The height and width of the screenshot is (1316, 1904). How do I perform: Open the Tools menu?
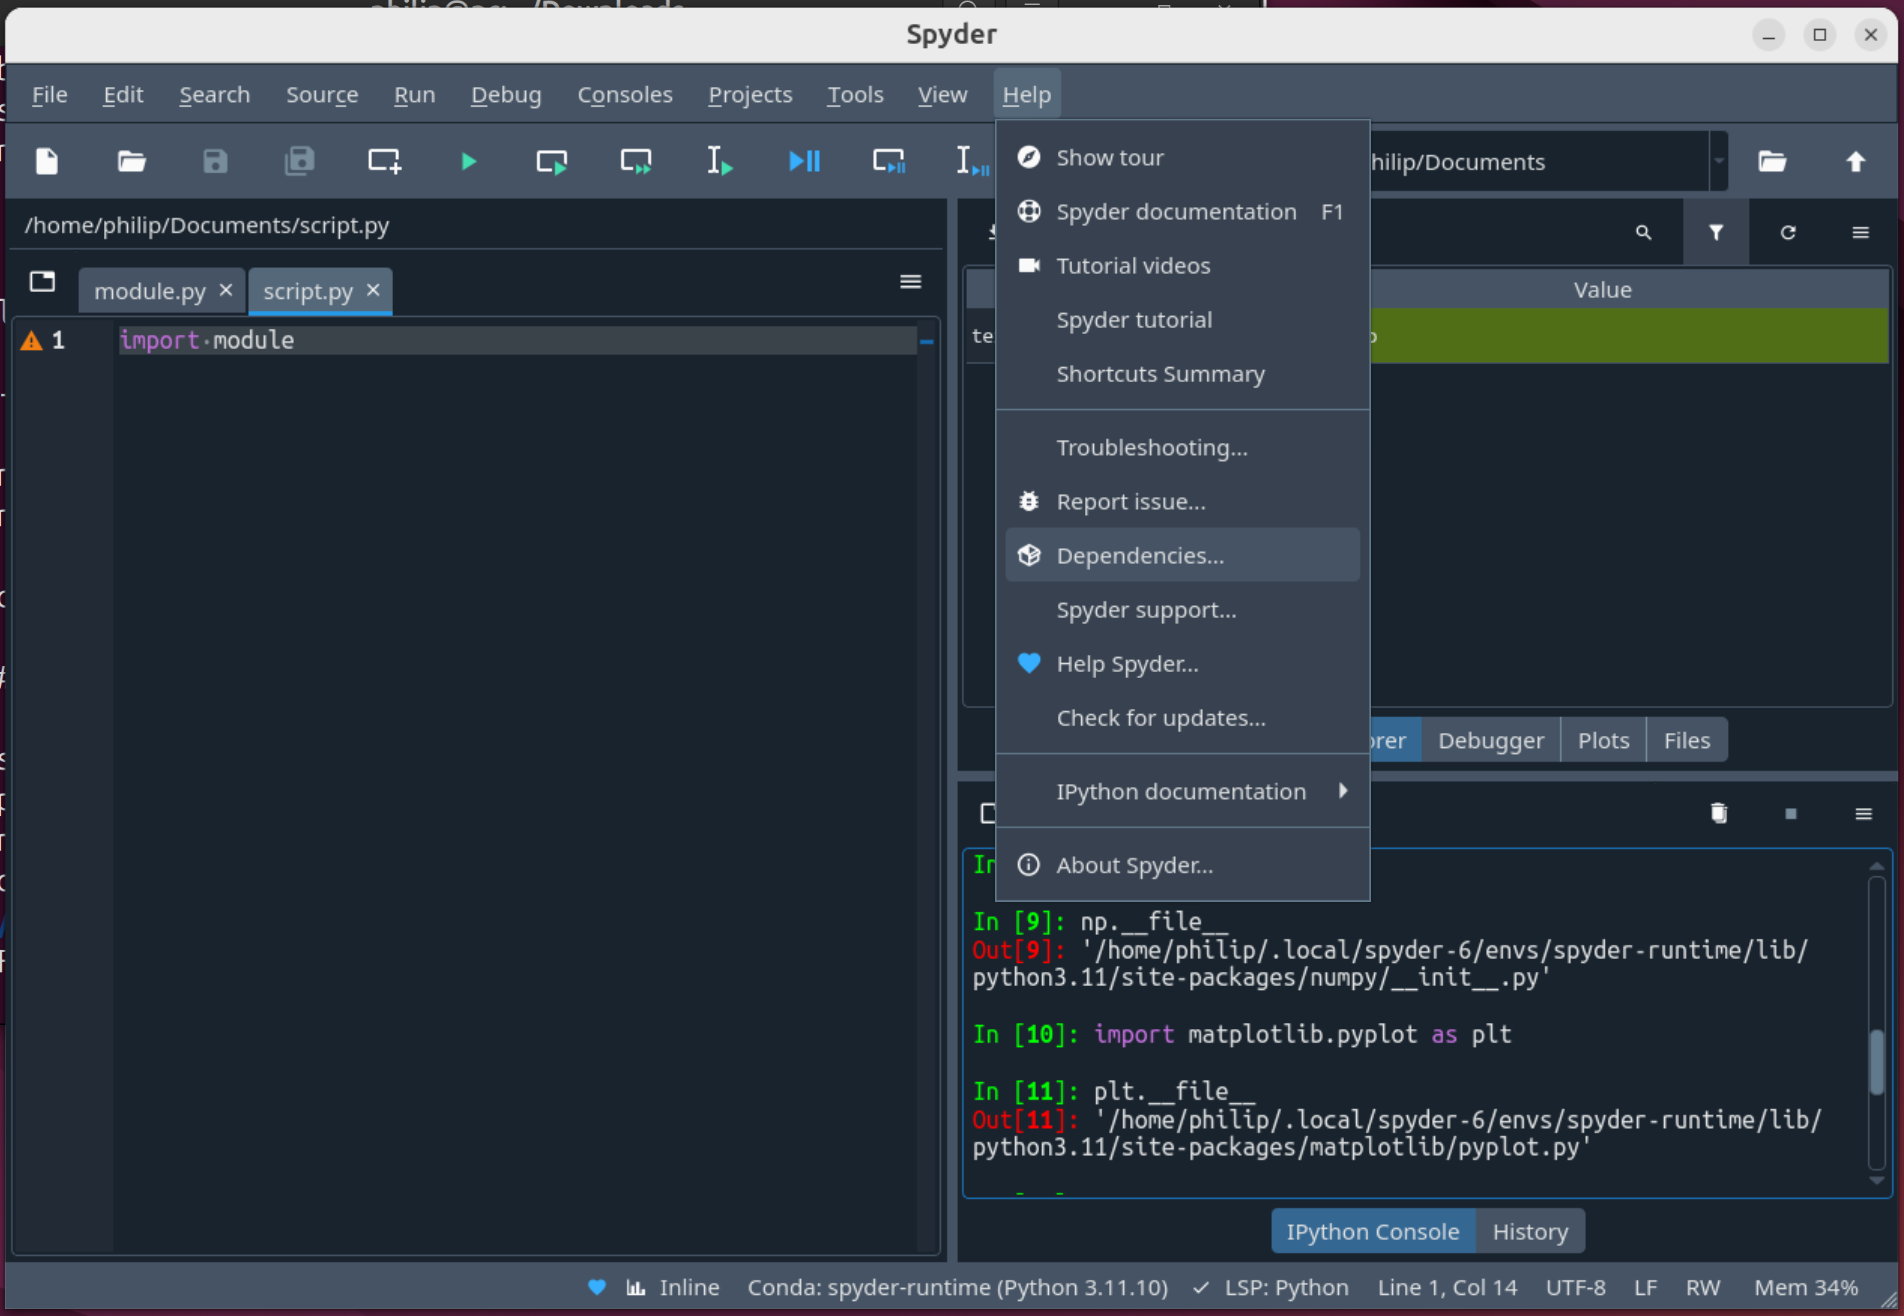[855, 94]
